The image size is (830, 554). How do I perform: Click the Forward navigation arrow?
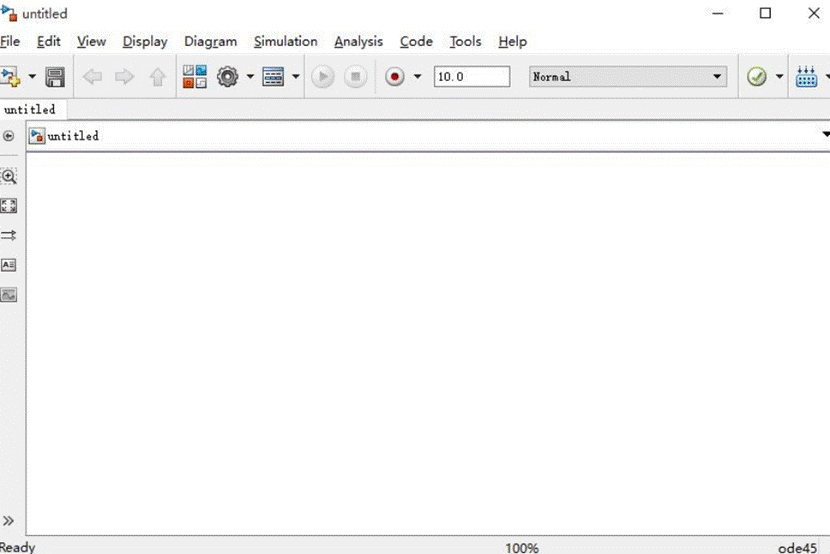point(124,77)
